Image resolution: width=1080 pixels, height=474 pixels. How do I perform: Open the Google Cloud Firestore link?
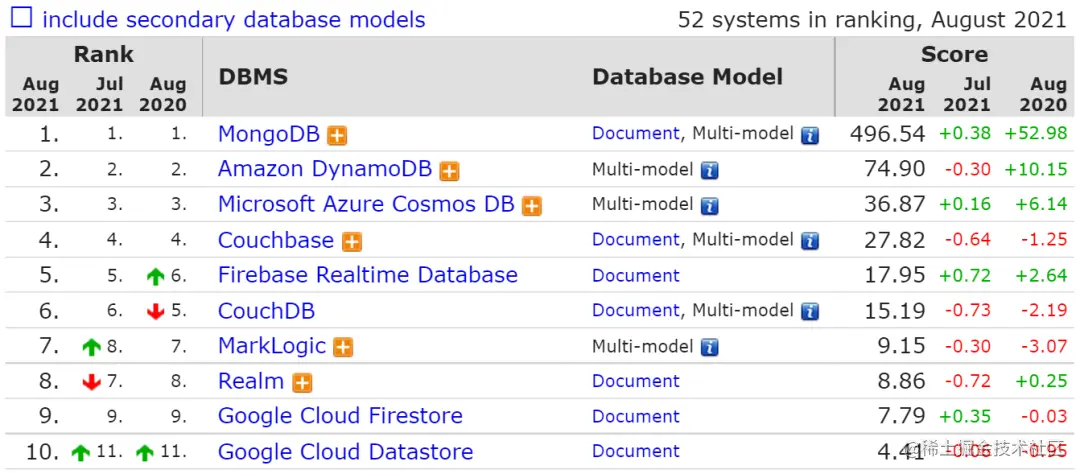click(x=340, y=416)
